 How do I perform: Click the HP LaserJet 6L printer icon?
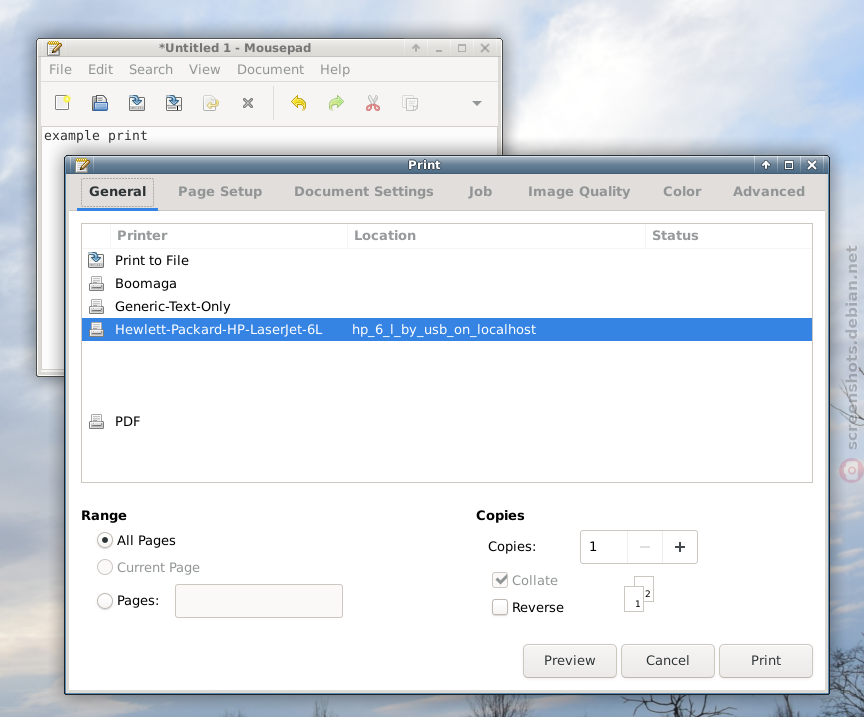(96, 330)
